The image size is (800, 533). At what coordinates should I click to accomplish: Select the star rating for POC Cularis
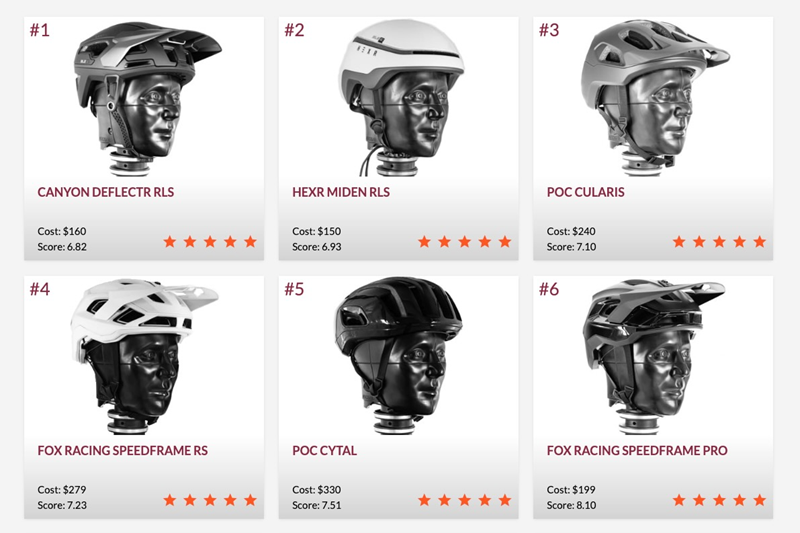tap(719, 241)
